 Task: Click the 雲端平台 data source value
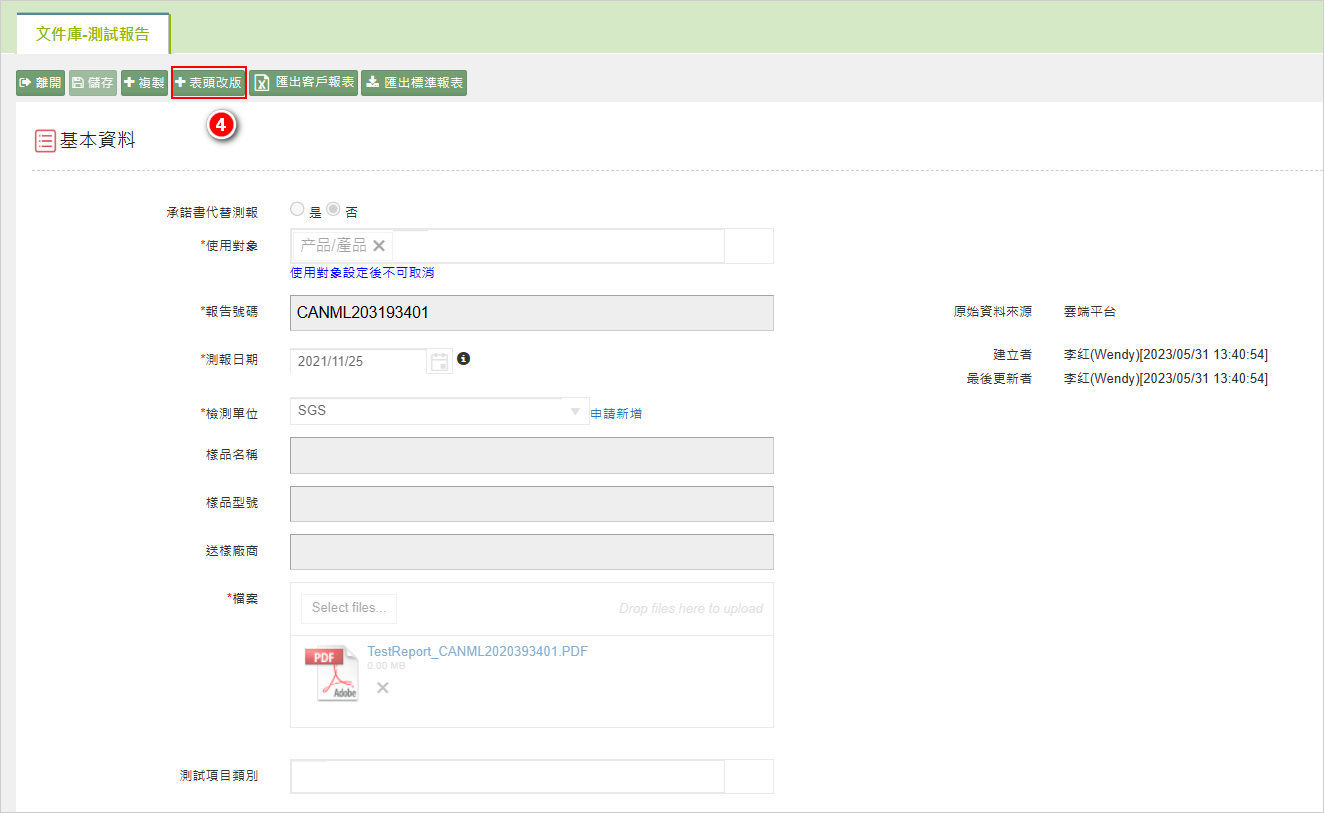[x=1090, y=312]
